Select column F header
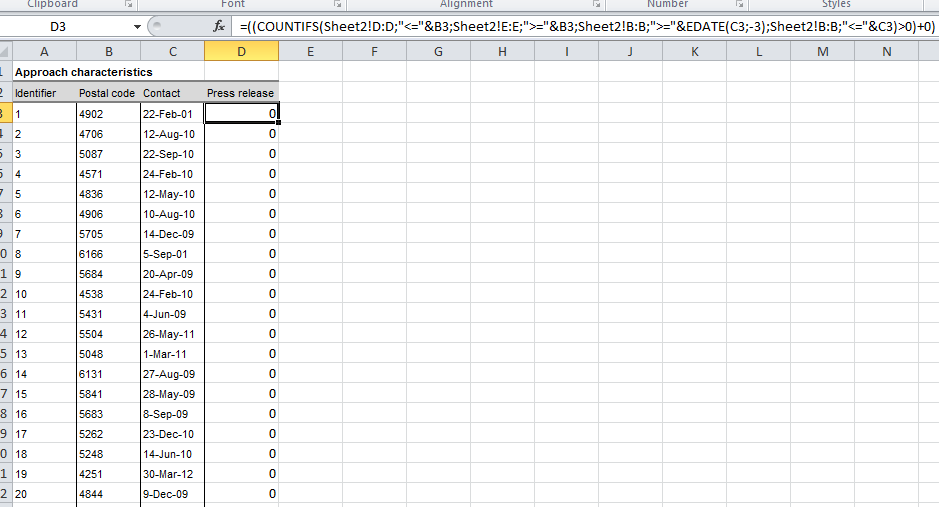 coord(374,51)
